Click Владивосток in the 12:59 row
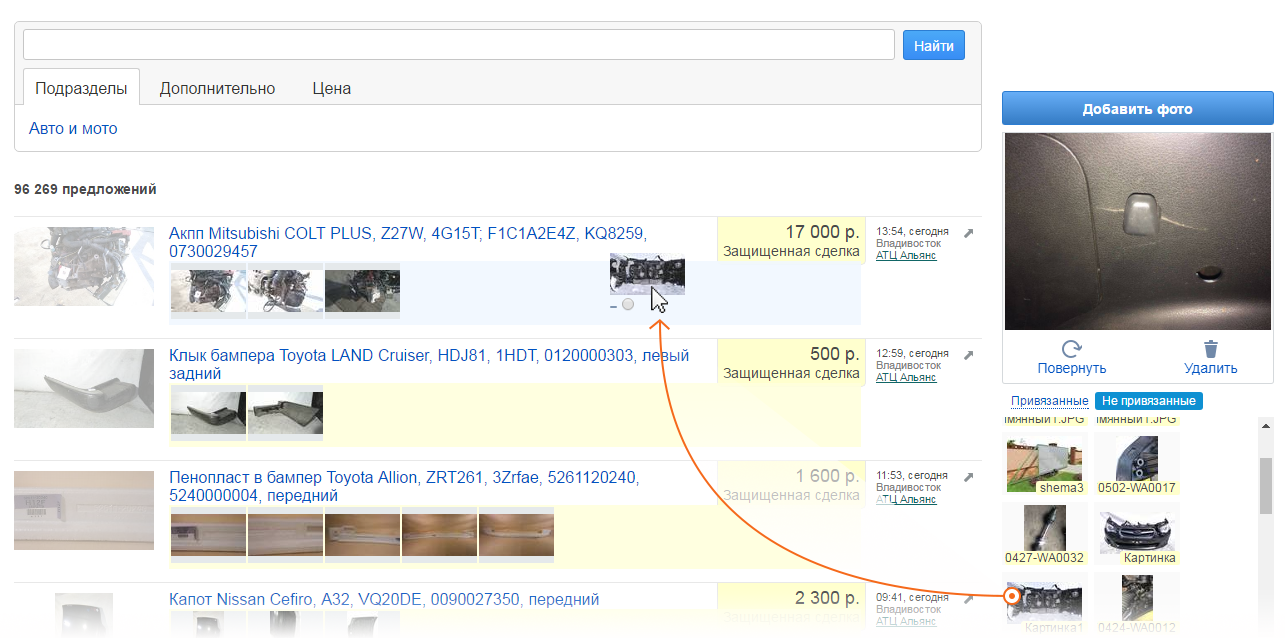1285x638 pixels. pyautogui.click(x=909, y=365)
